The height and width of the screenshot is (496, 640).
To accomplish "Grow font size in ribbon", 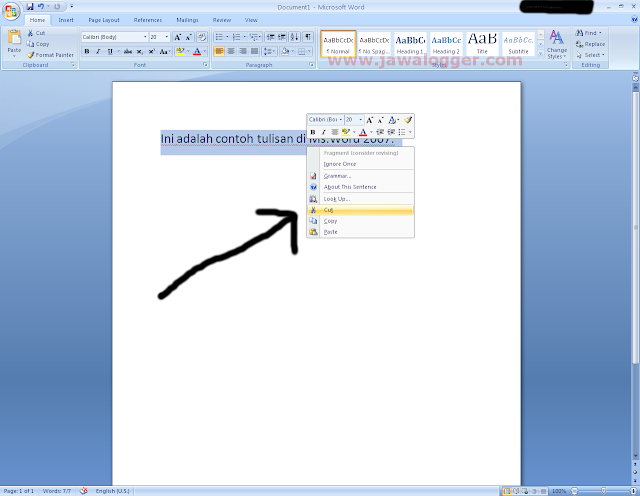I will pos(177,37).
